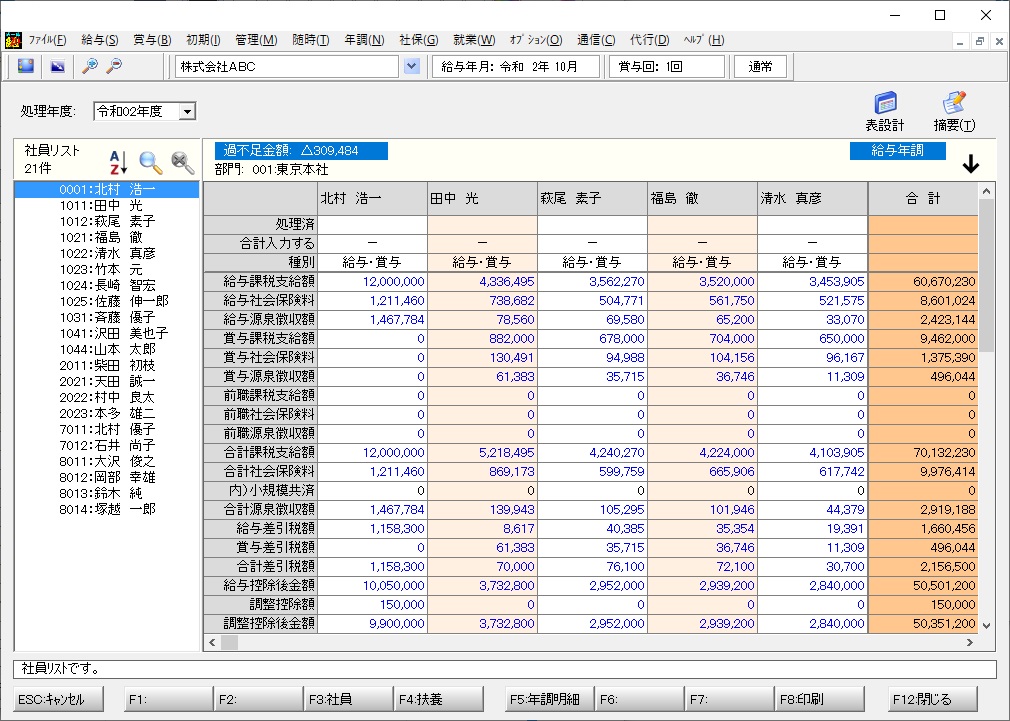Click the employee search magnifier icon
Viewport: 1010px width, 721px height.
[x=151, y=162]
